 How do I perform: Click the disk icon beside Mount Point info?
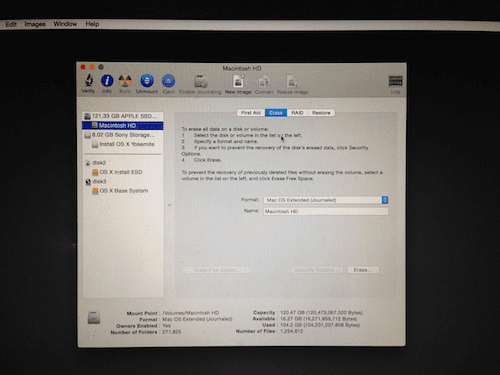coord(94,317)
